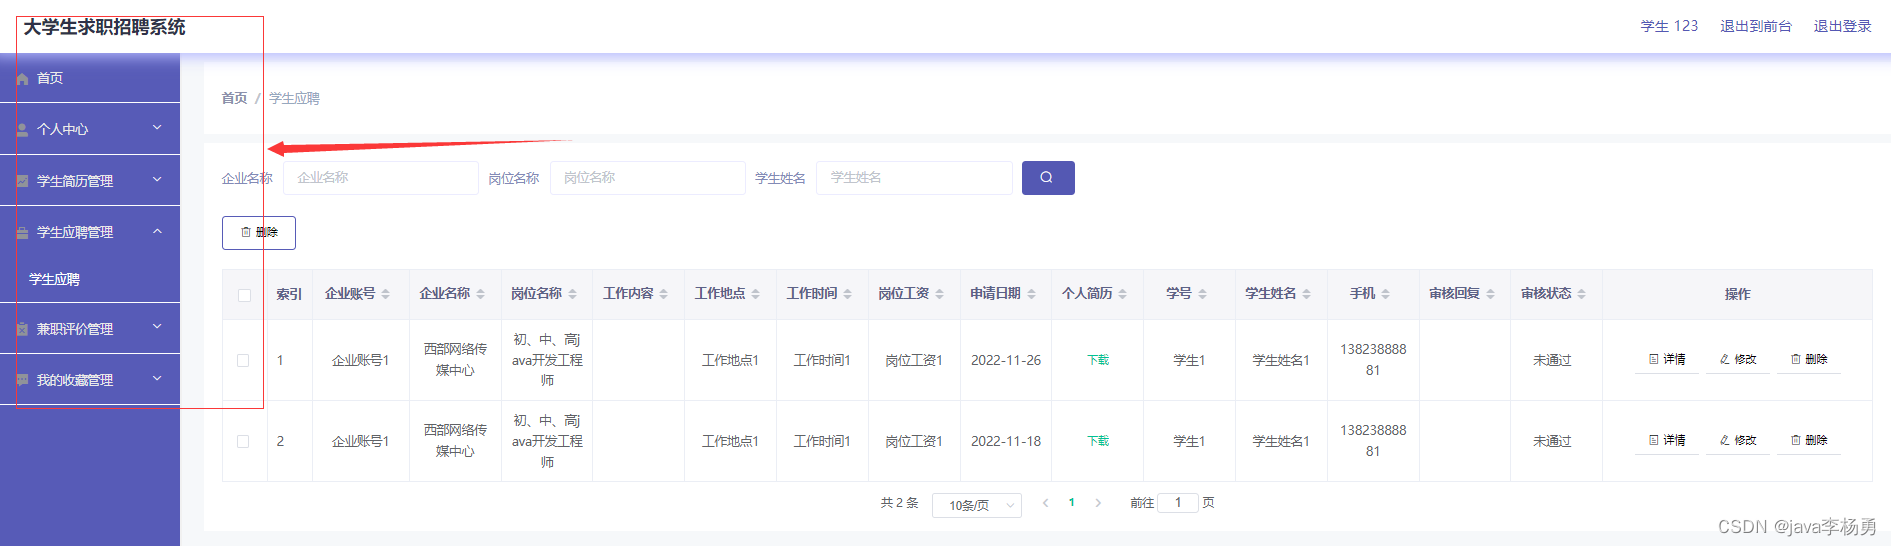
Task: Open the 兼职评价管理 sidebar menu
Action: point(90,329)
